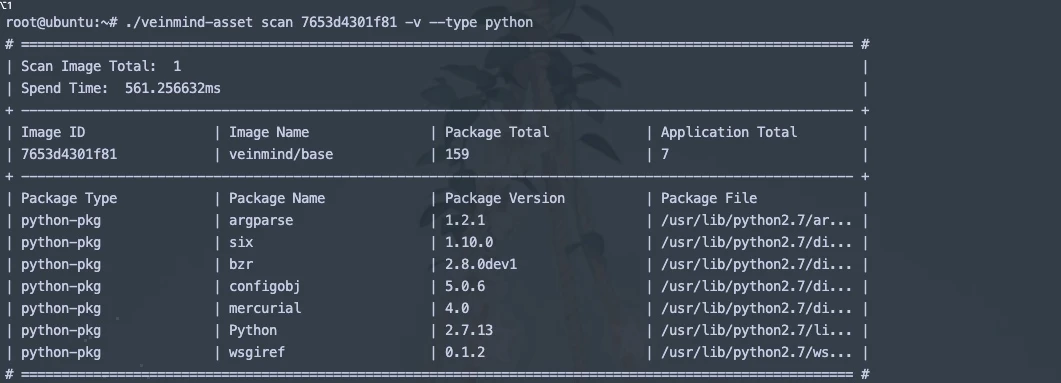Click python-pkg type in the configobj row
The height and width of the screenshot is (383, 1061).
61,286
